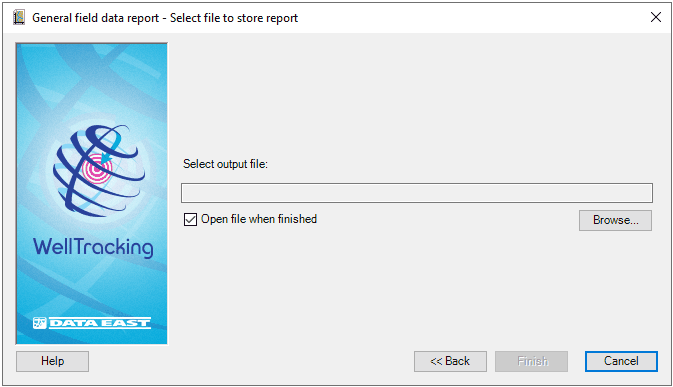Cancel the report wizard
Viewport: 673px width, 387px height.
coord(621,361)
